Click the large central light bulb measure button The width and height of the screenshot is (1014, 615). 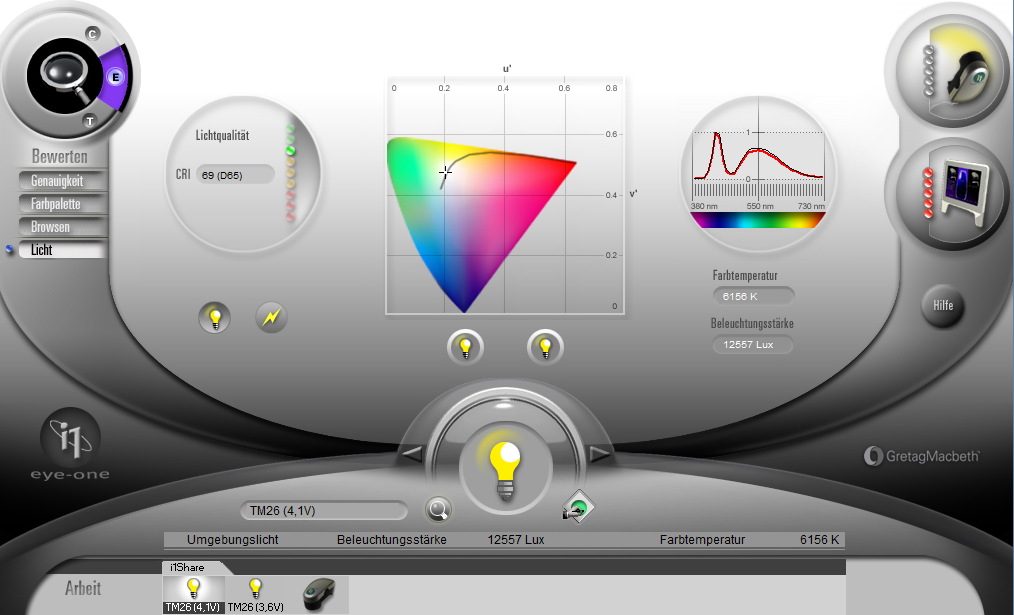point(506,468)
